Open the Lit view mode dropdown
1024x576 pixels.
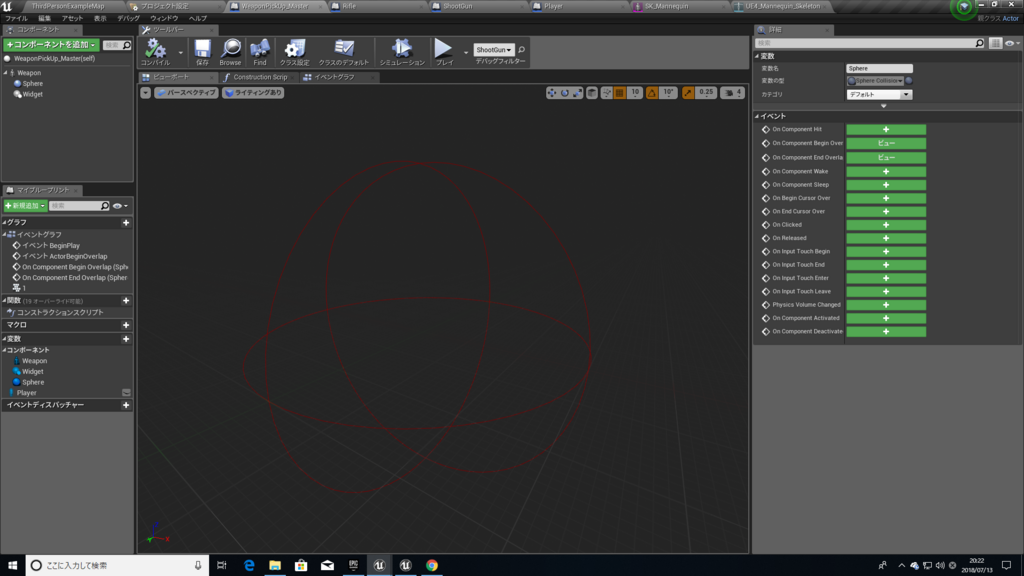click(x=253, y=93)
